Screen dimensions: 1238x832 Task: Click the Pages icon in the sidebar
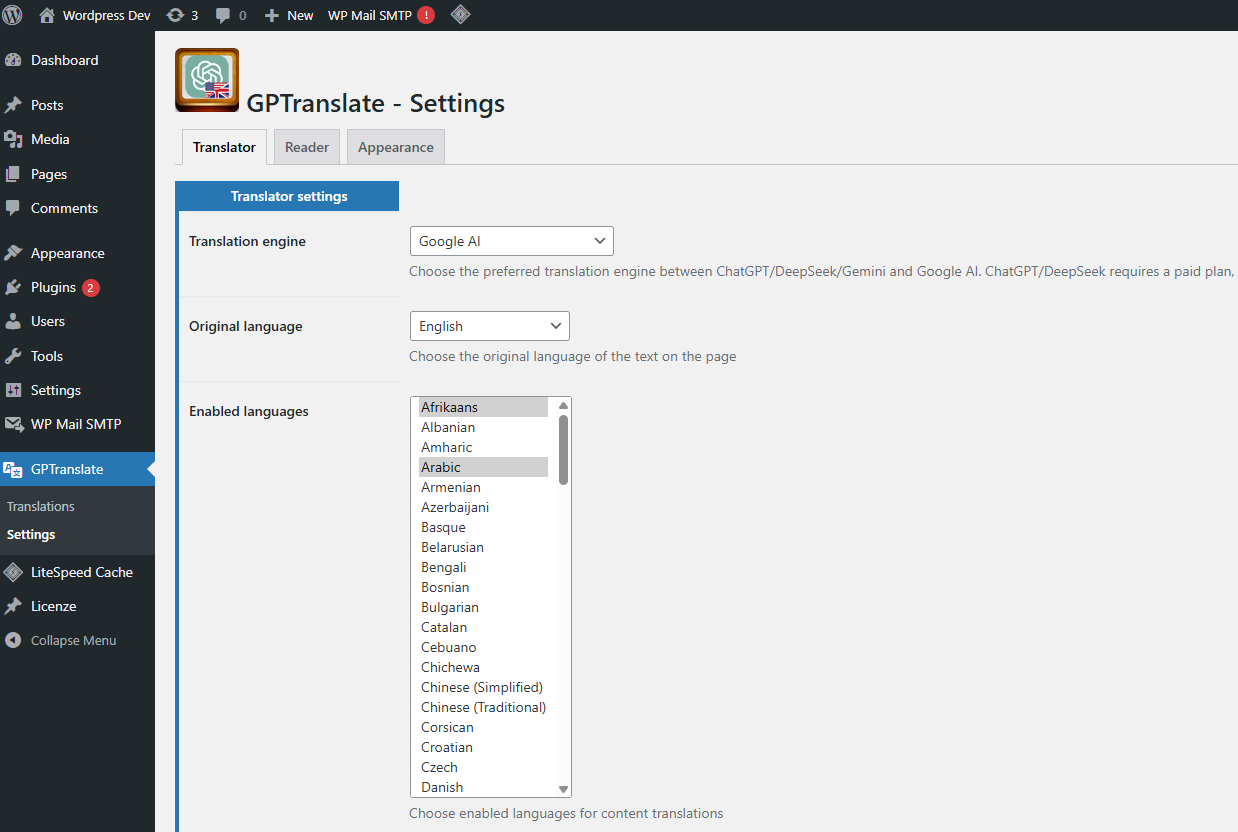coord(13,174)
